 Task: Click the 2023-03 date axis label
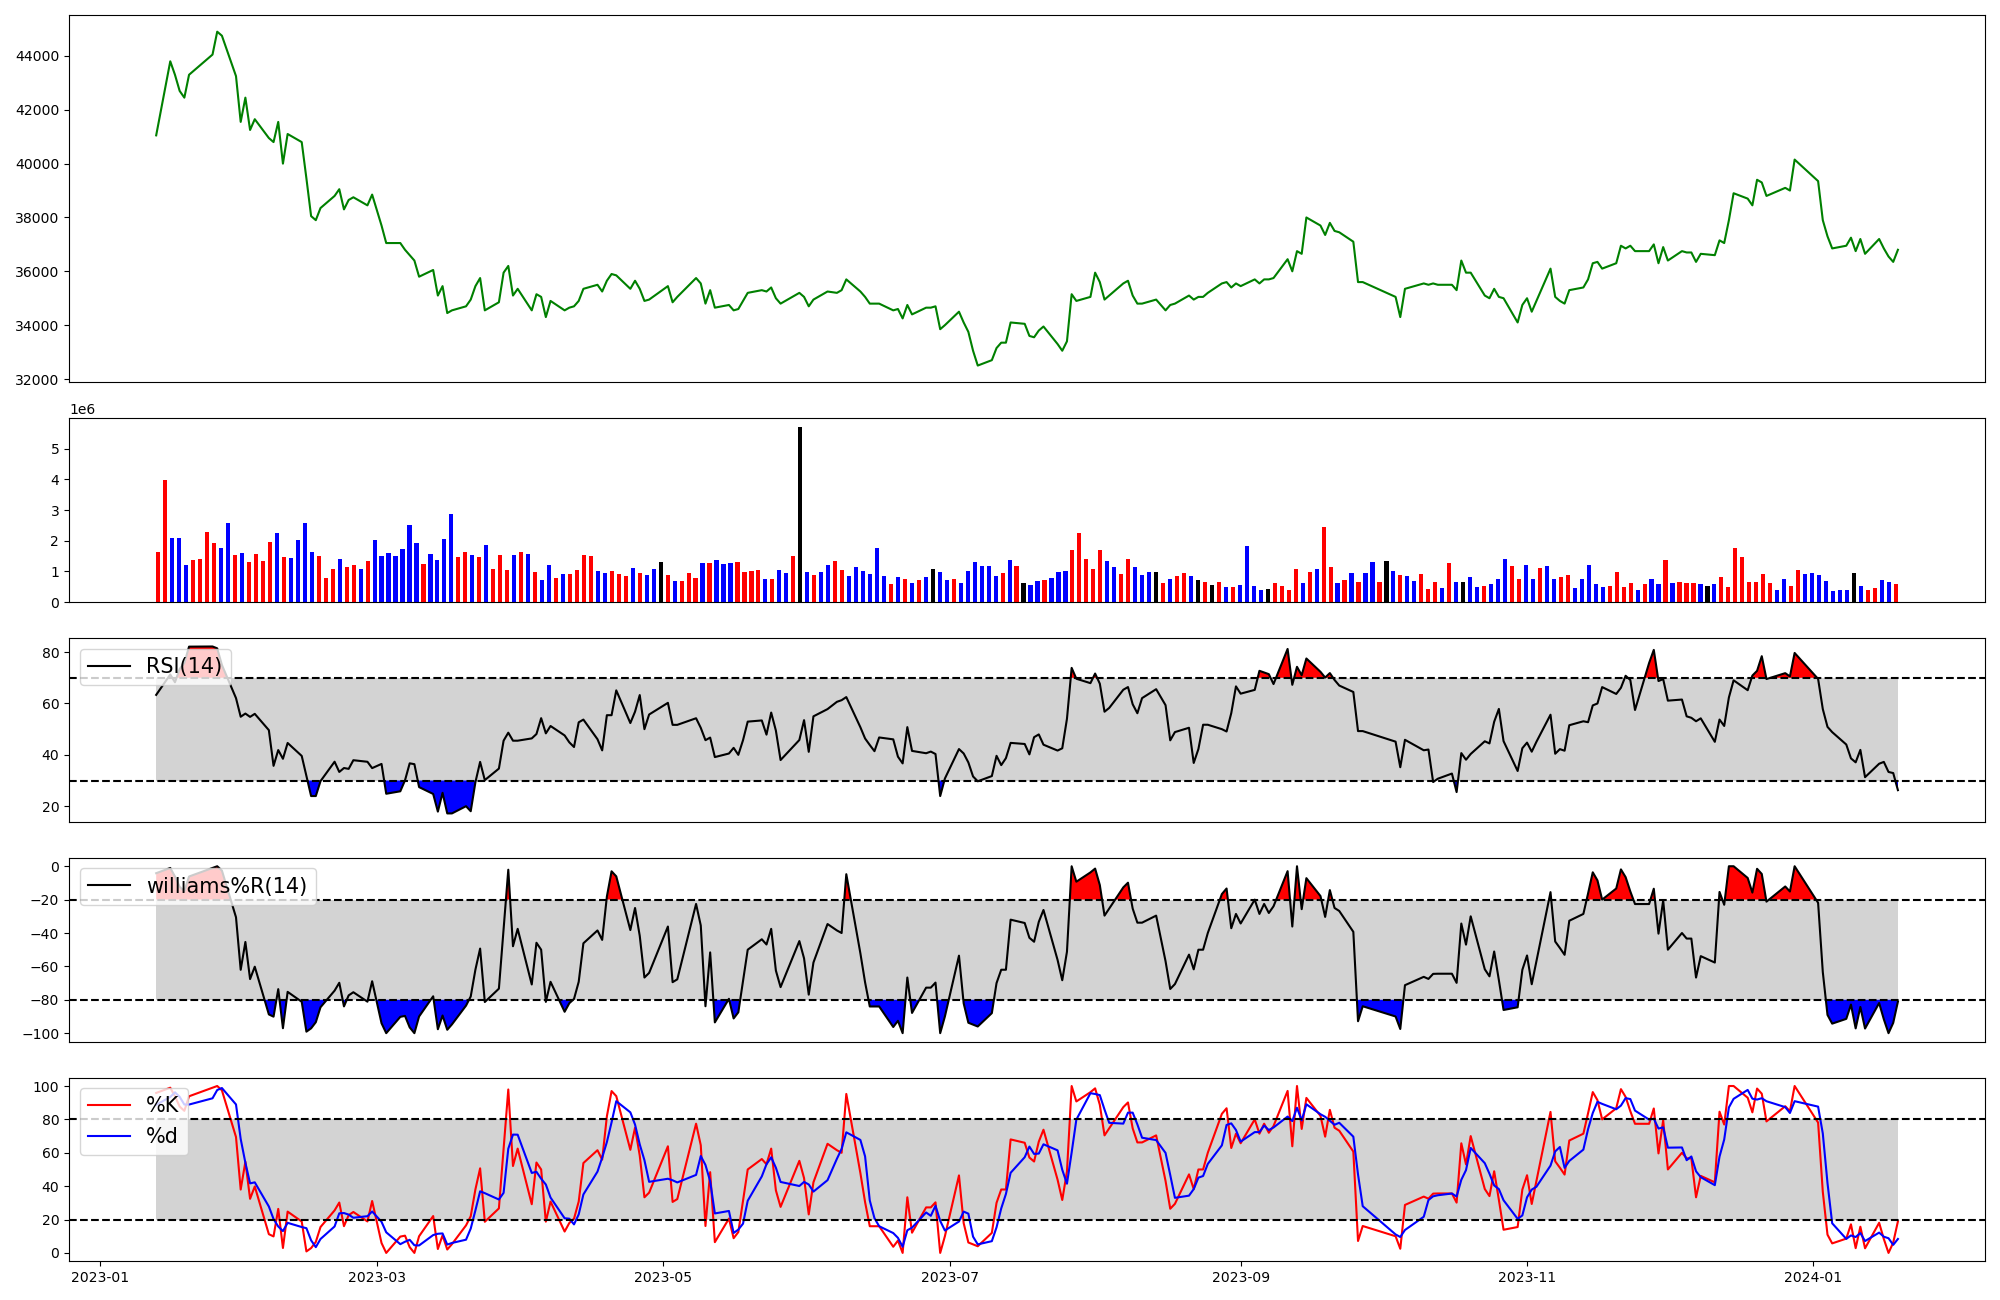point(377,1276)
